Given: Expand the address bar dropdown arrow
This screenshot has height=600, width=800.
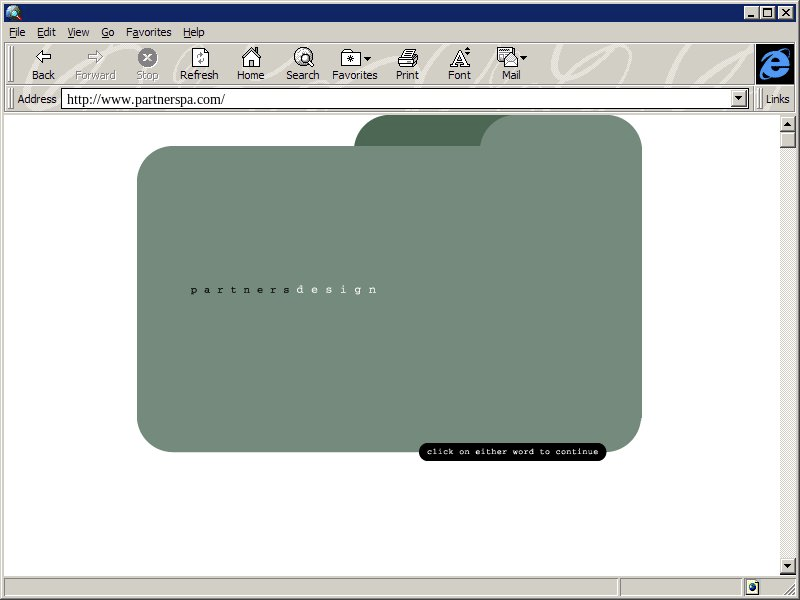Looking at the screenshot, I should 740,99.
